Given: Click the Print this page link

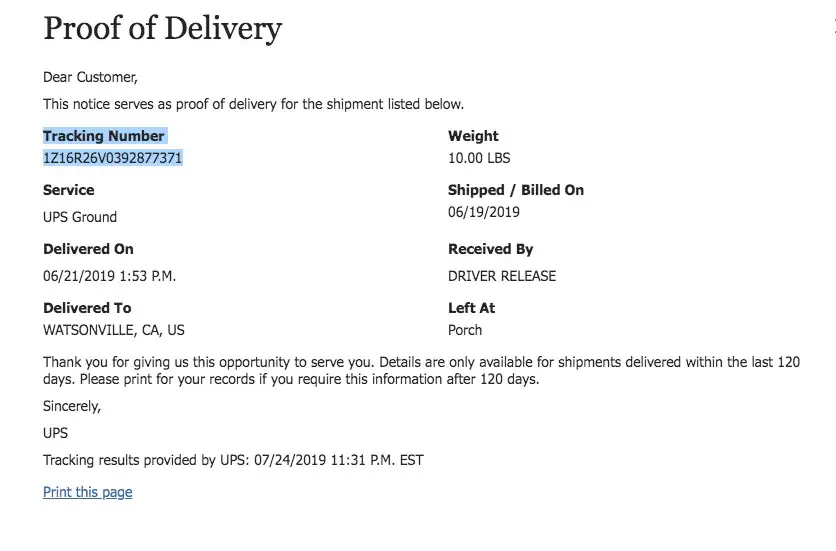Looking at the screenshot, I should tap(88, 492).
